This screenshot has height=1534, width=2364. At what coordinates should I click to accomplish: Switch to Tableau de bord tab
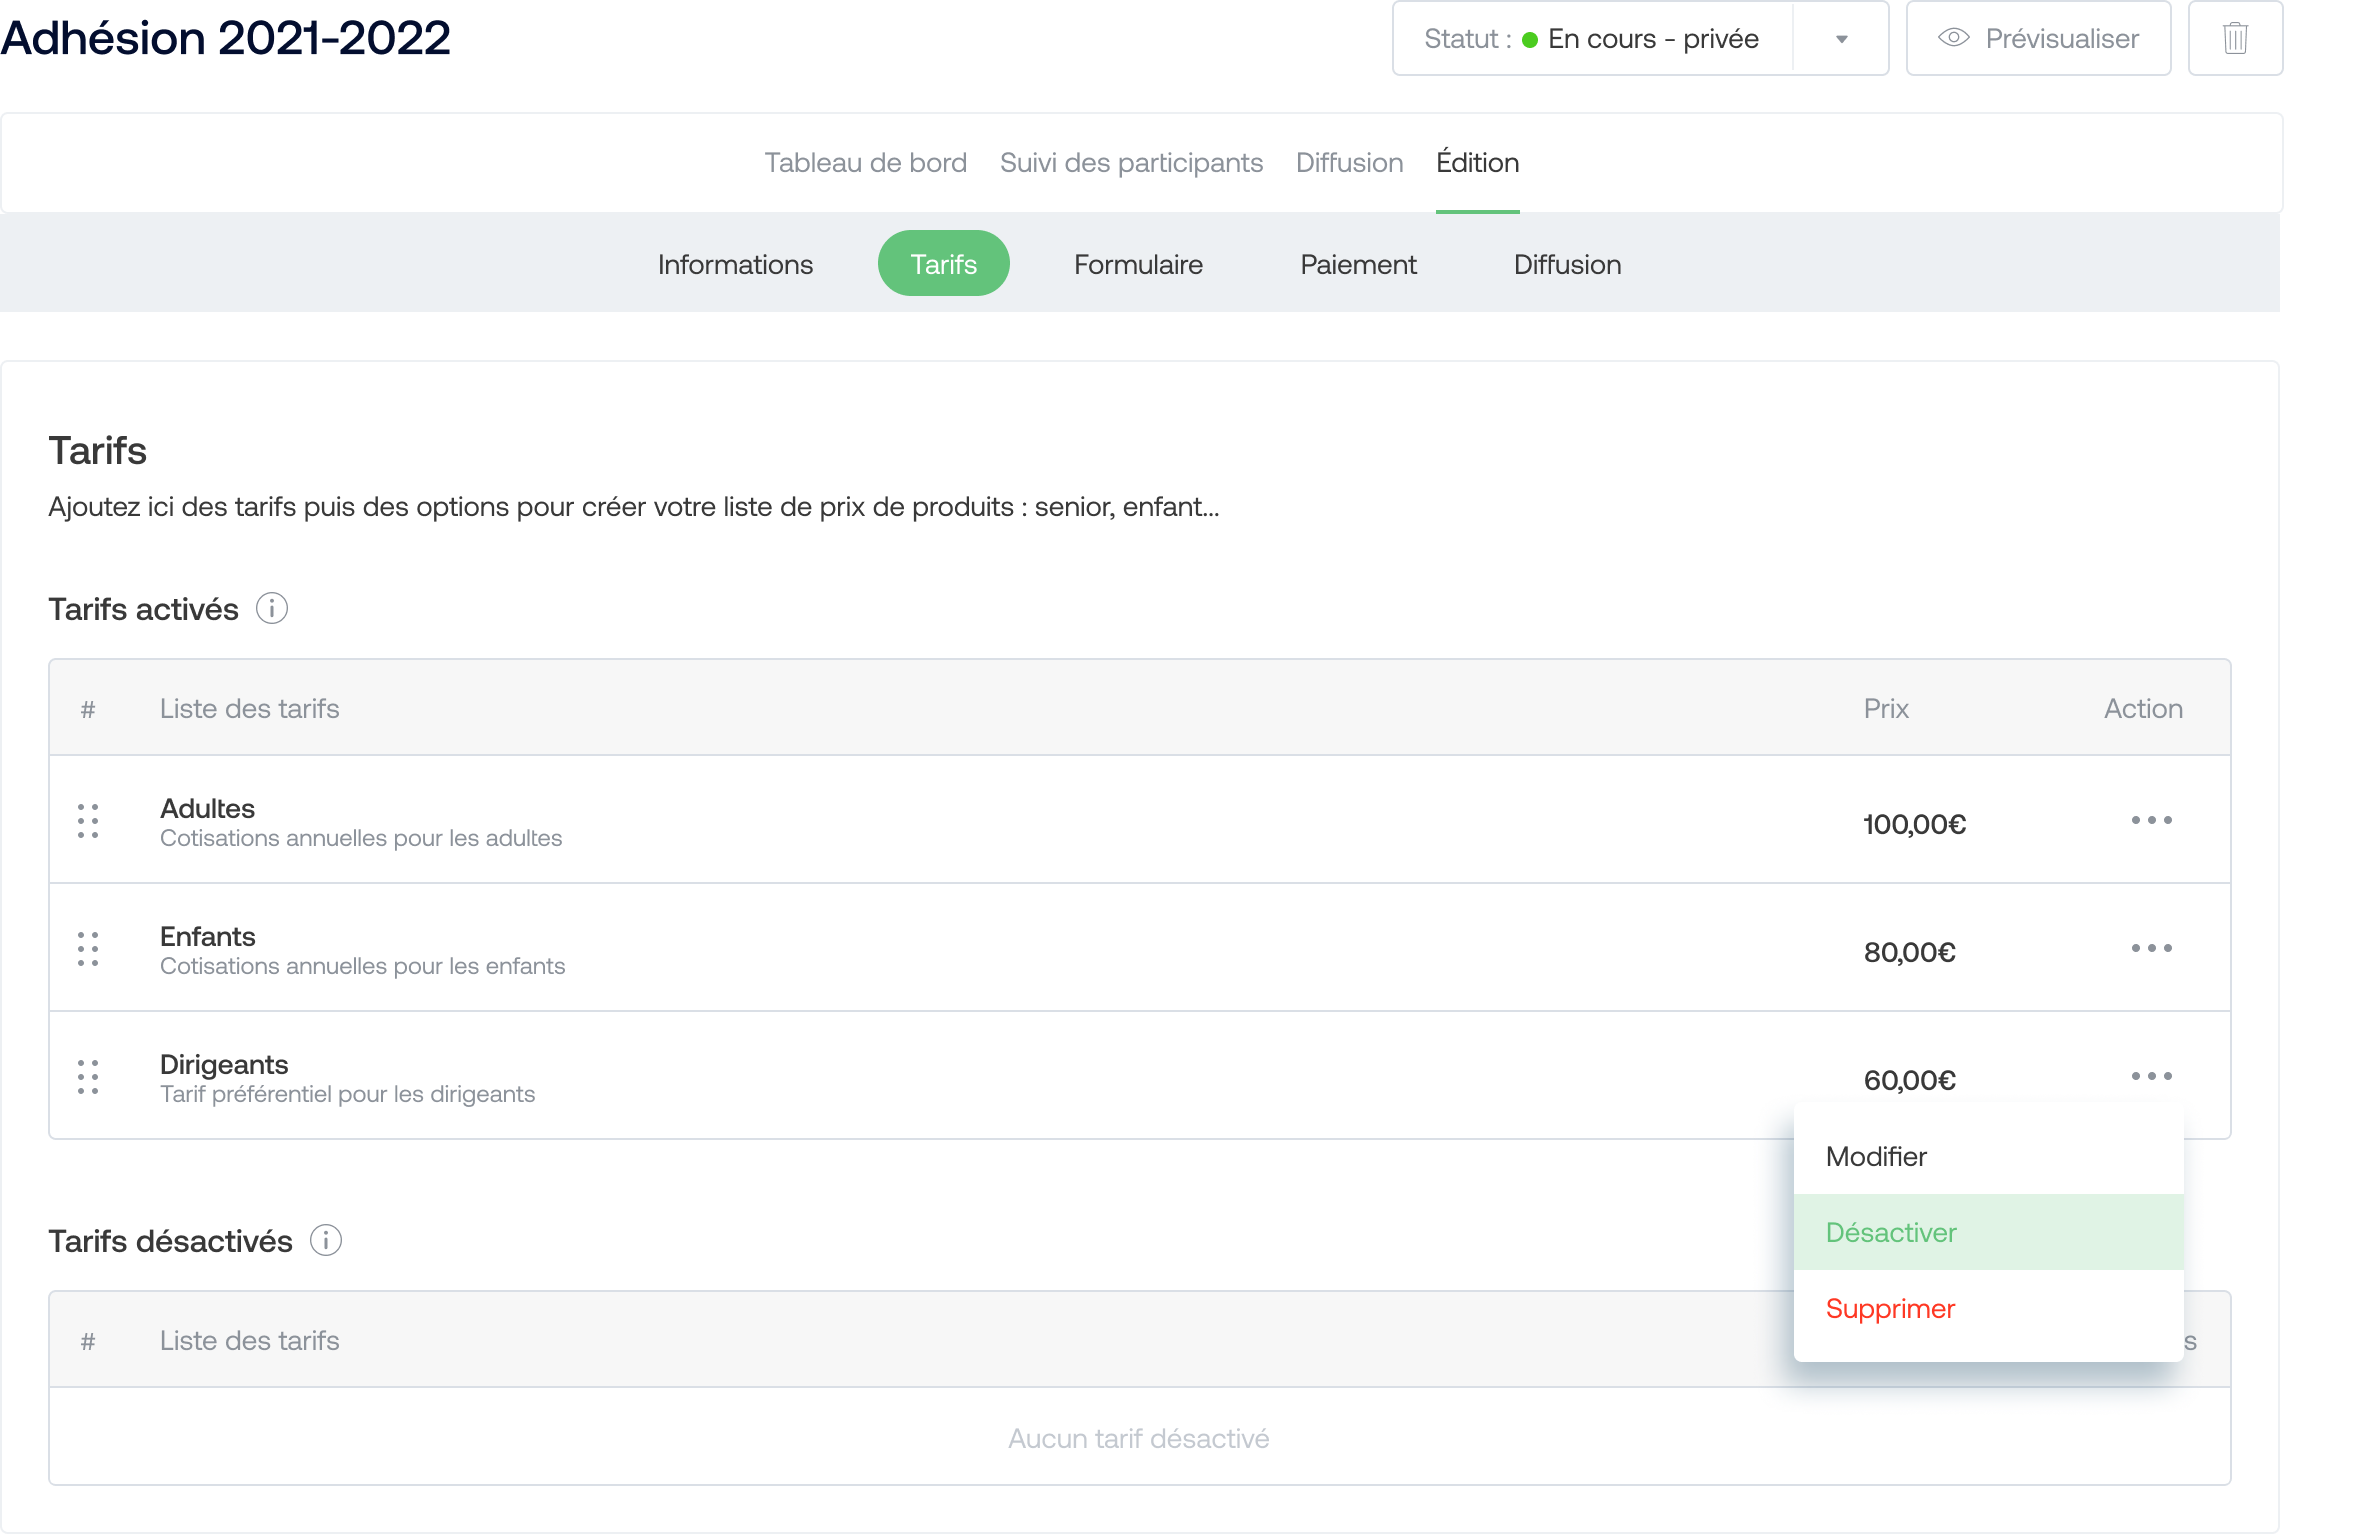click(x=866, y=162)
